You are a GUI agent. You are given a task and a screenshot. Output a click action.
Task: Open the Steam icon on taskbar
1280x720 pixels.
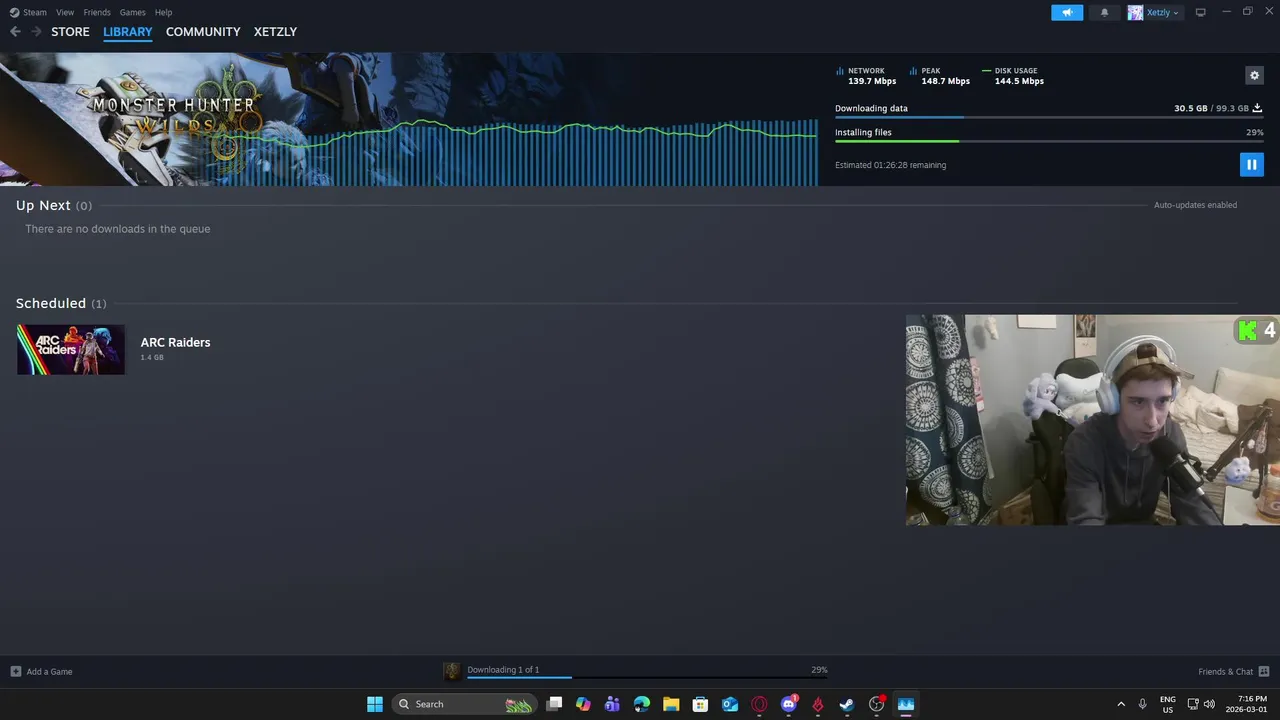(847, 704)
